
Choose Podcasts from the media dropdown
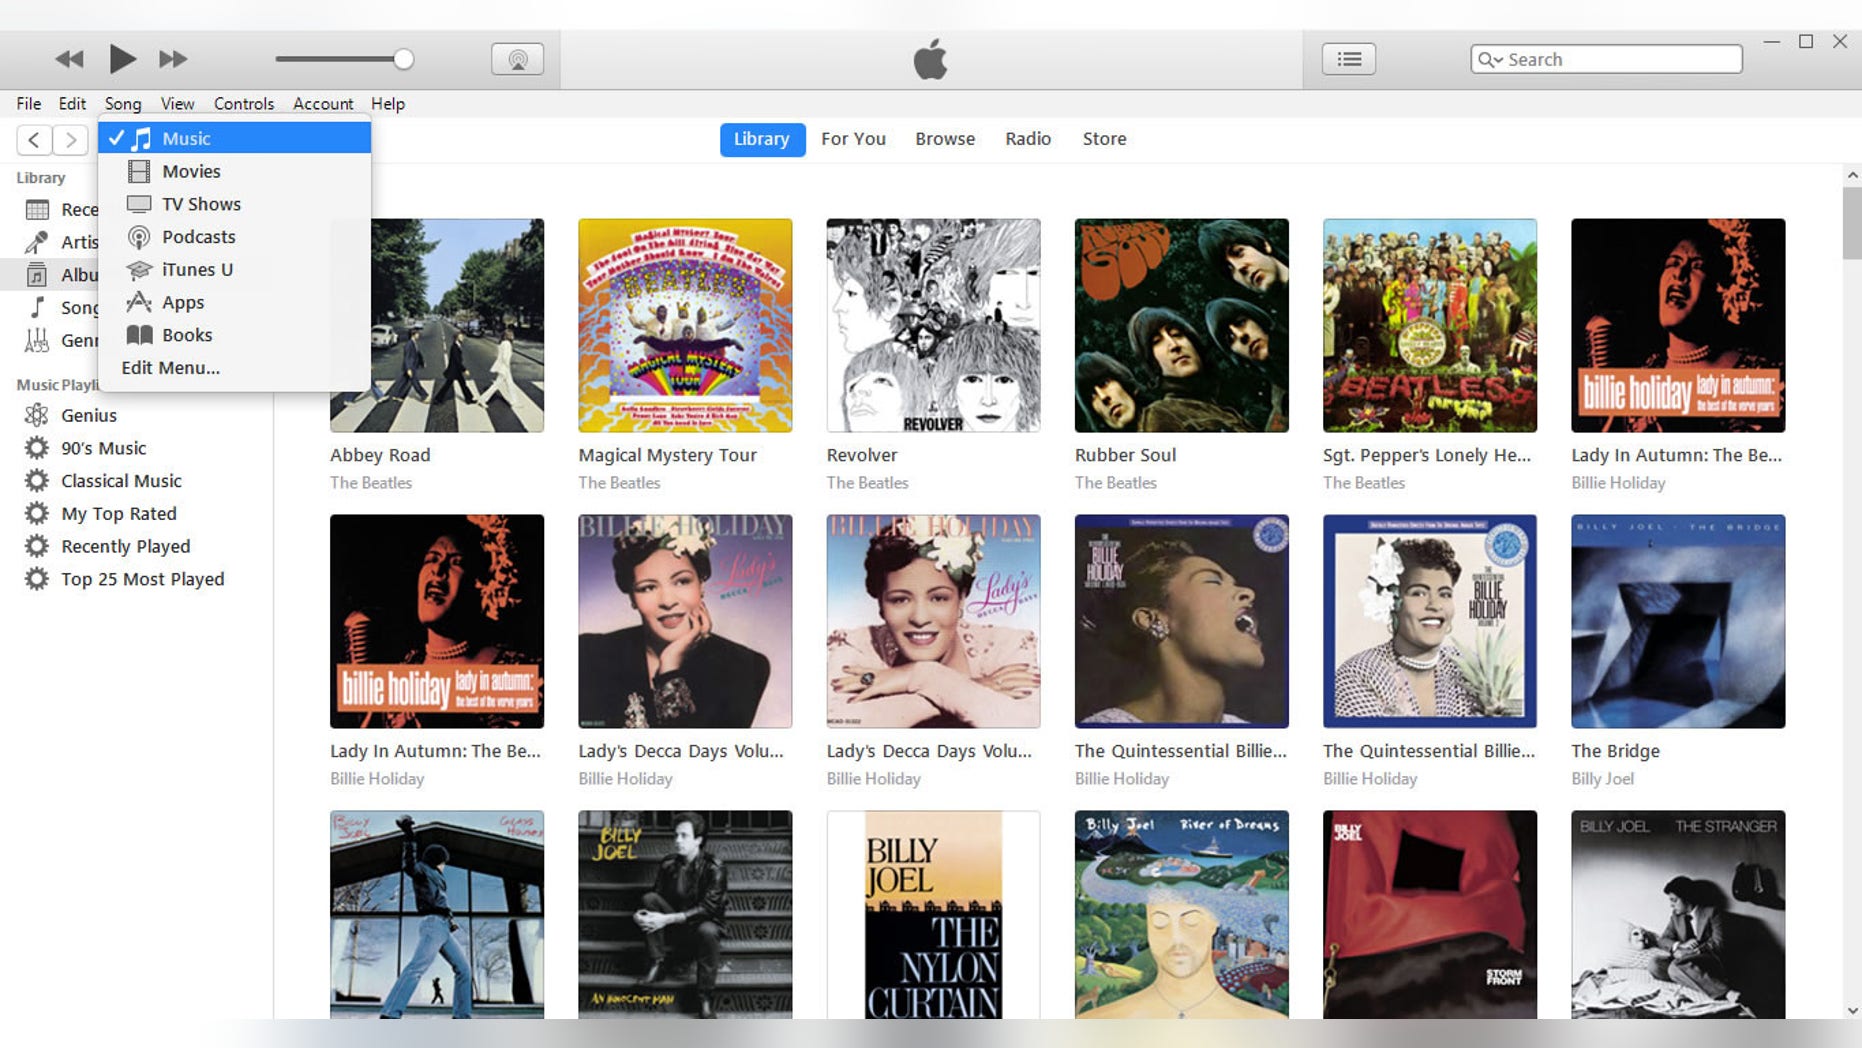[235, 237]
